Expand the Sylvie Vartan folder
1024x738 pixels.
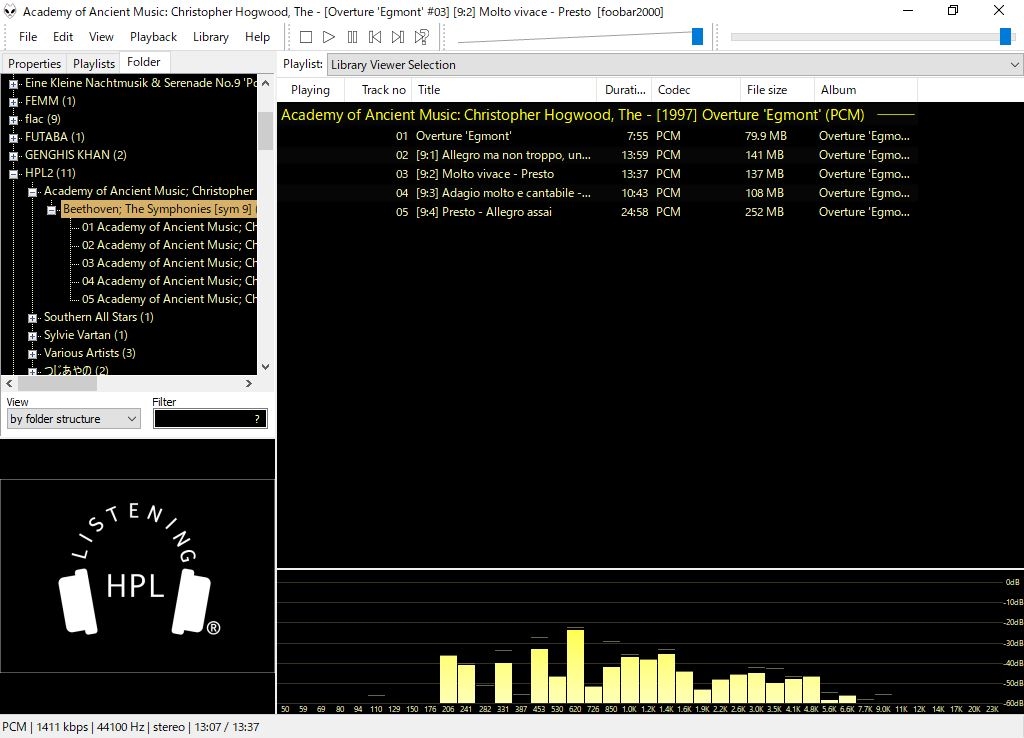(x=33, y=335)
